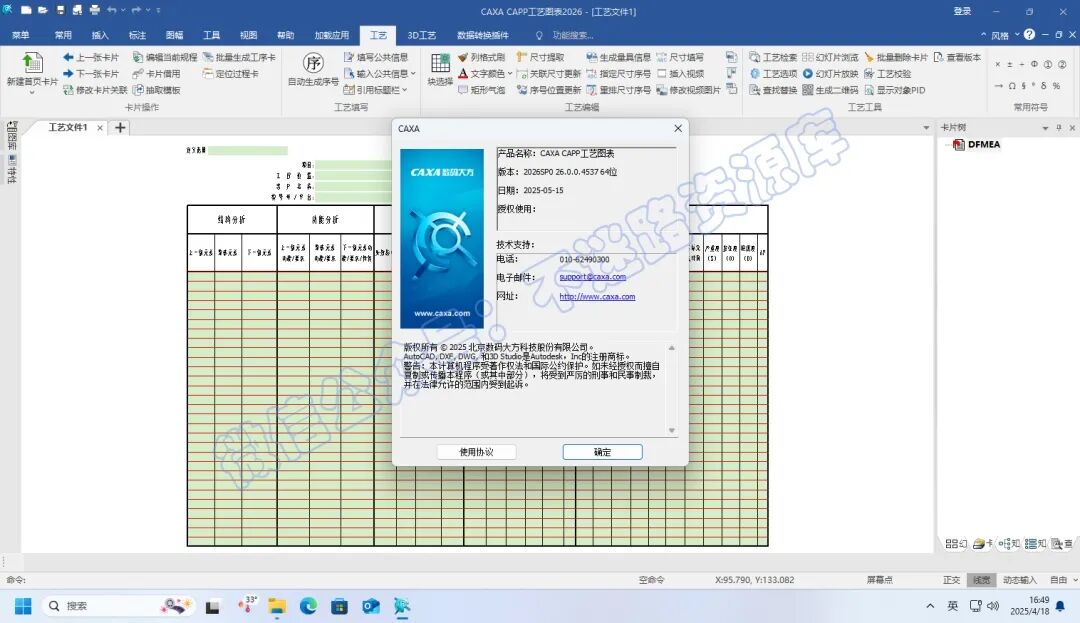Screen dimensions: 1080x623
Task: Select DFMEA node in card tree
Action: 984,145
